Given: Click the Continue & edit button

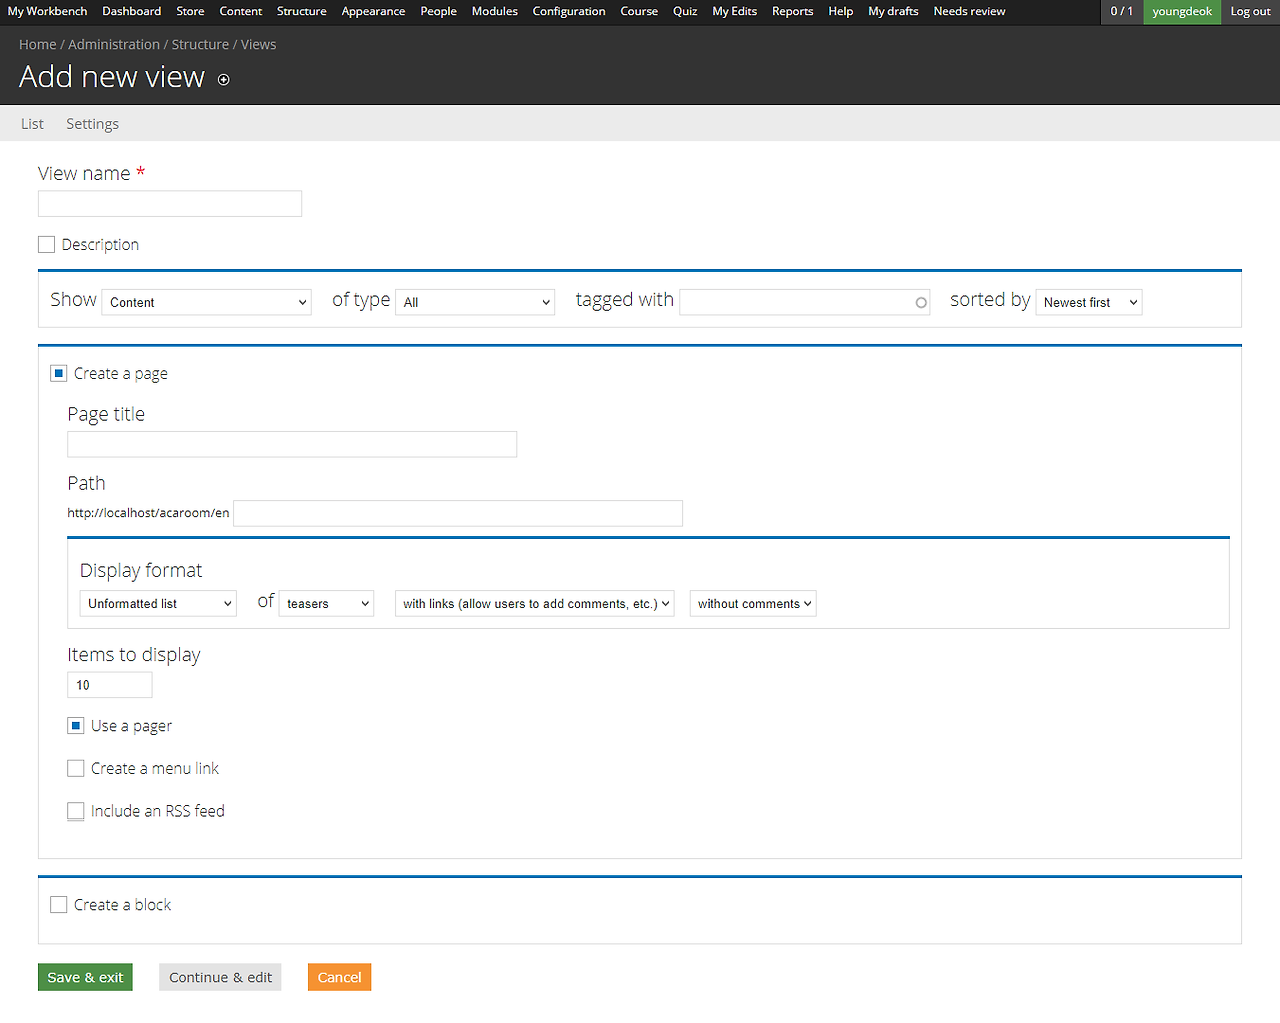Looking at the screenshot, I should (x=220, y=977).
